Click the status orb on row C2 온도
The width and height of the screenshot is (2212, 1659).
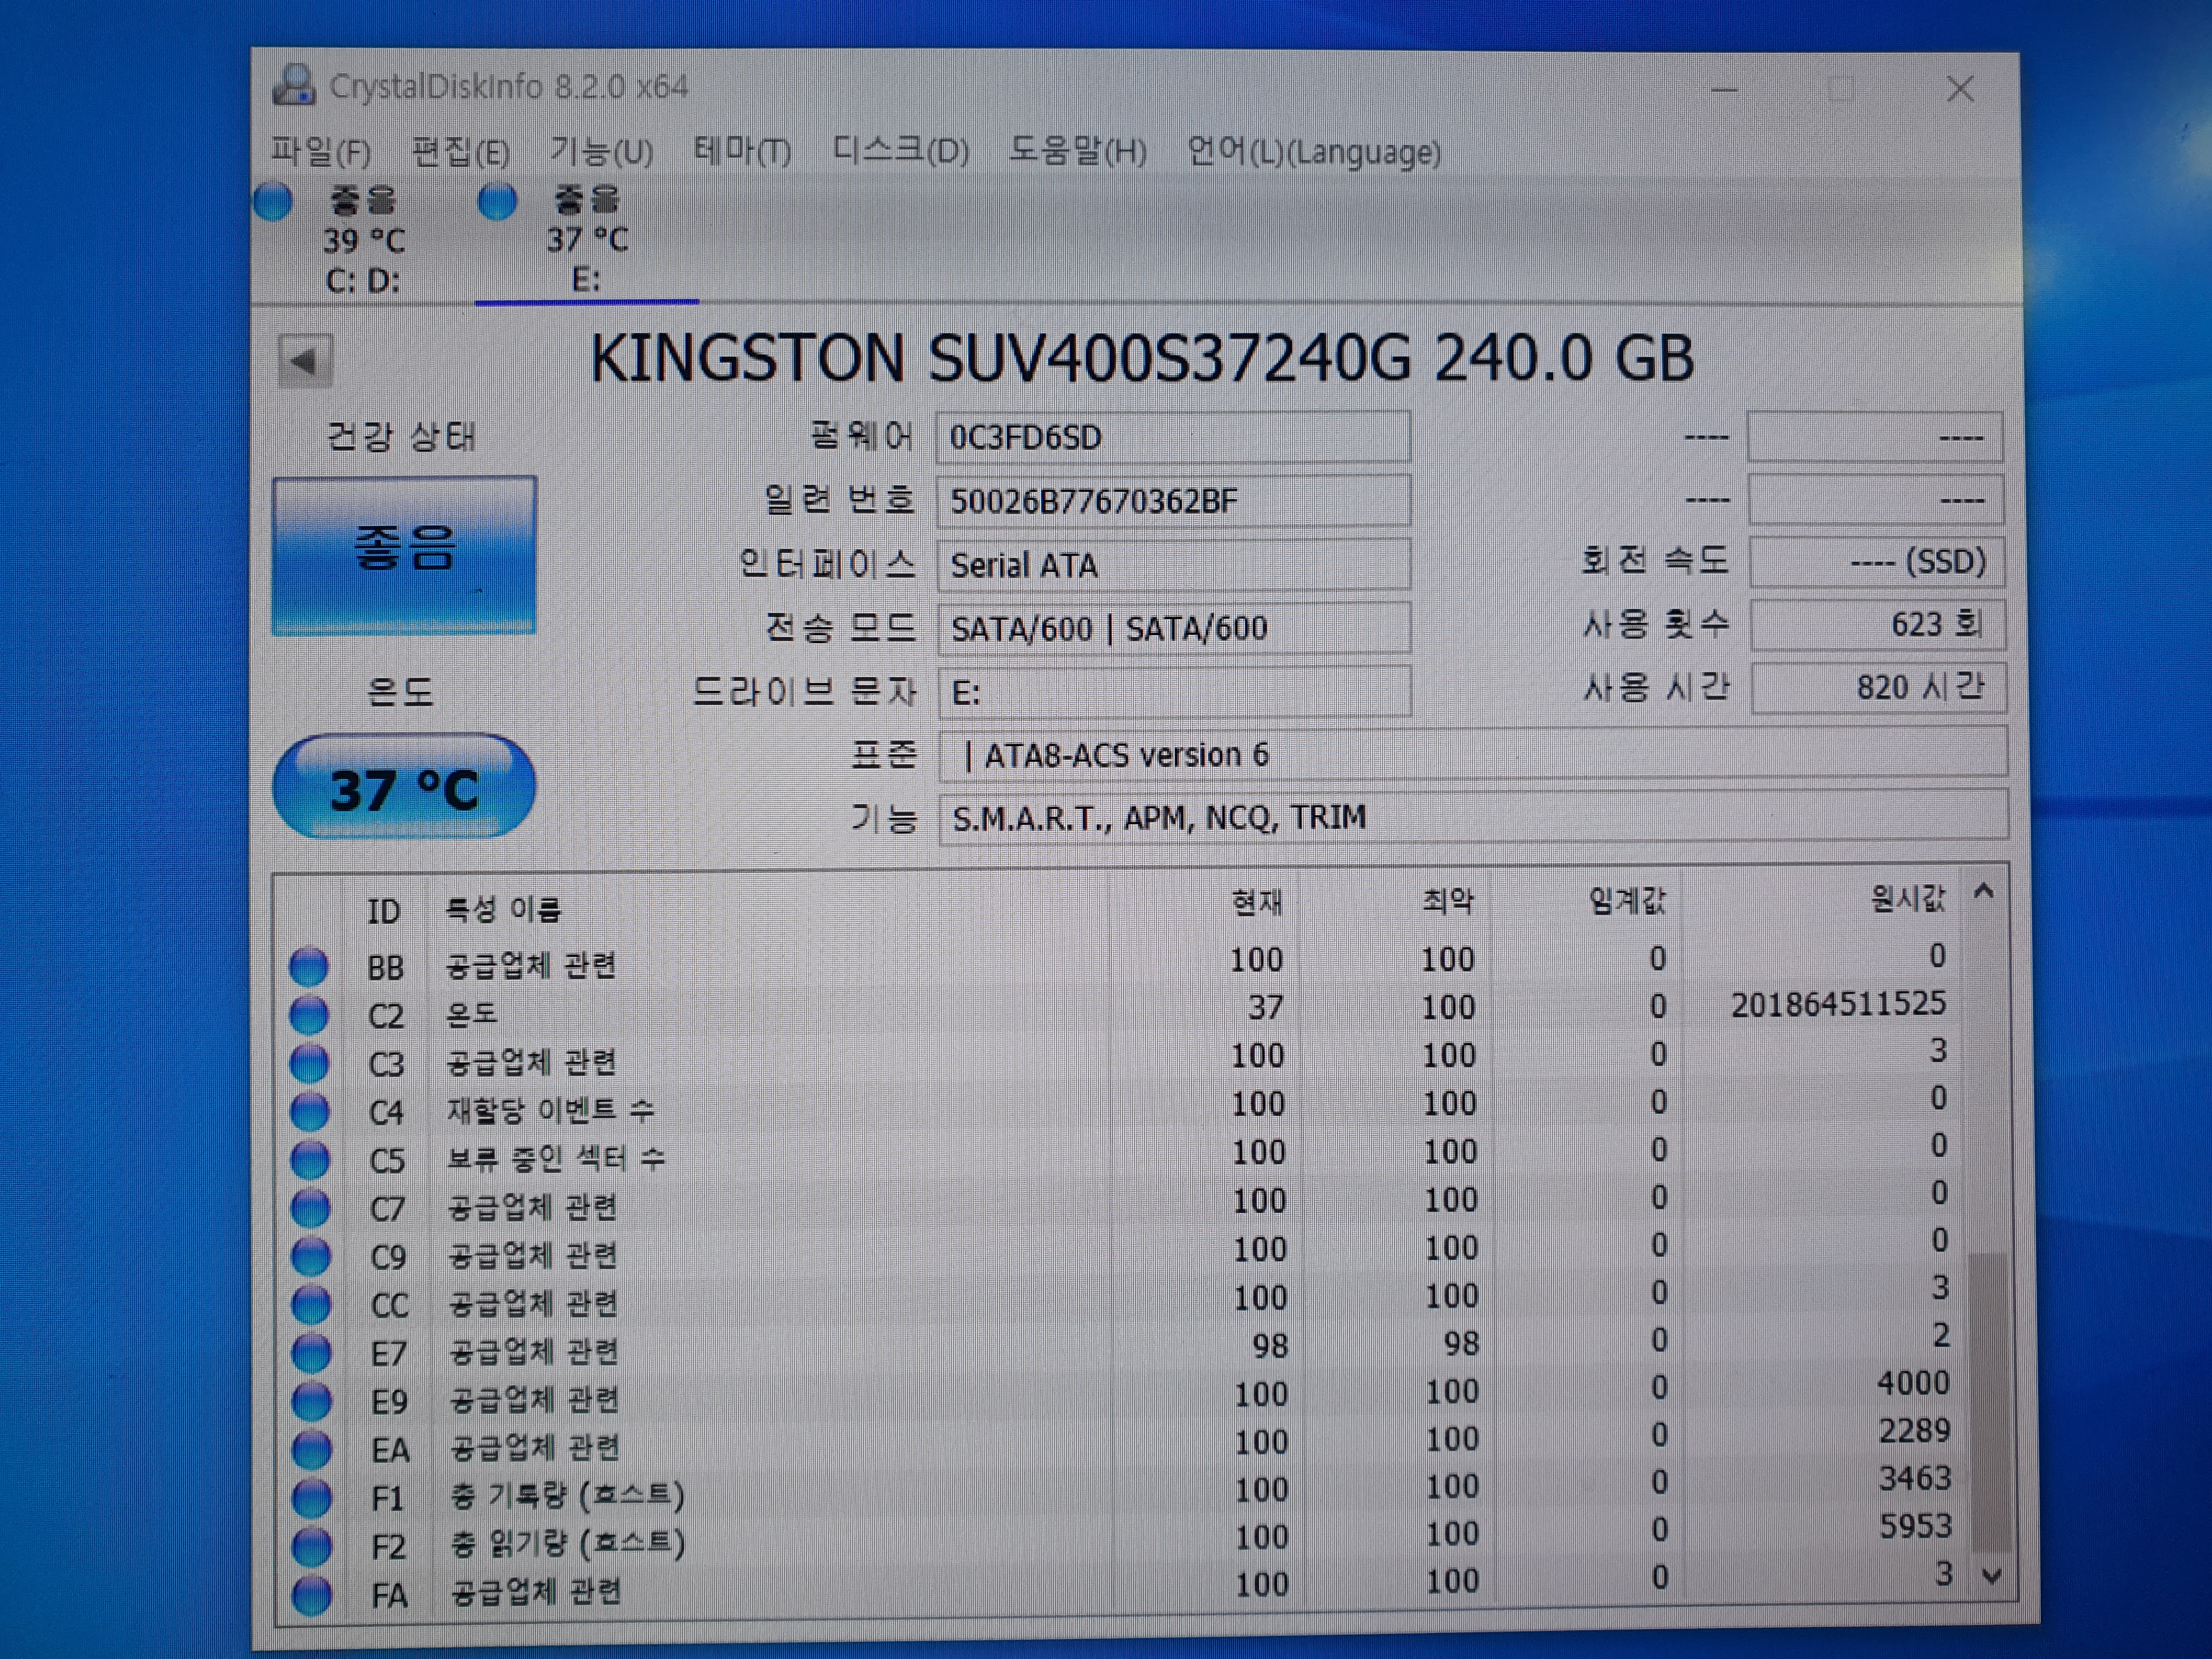point(308,1014)
